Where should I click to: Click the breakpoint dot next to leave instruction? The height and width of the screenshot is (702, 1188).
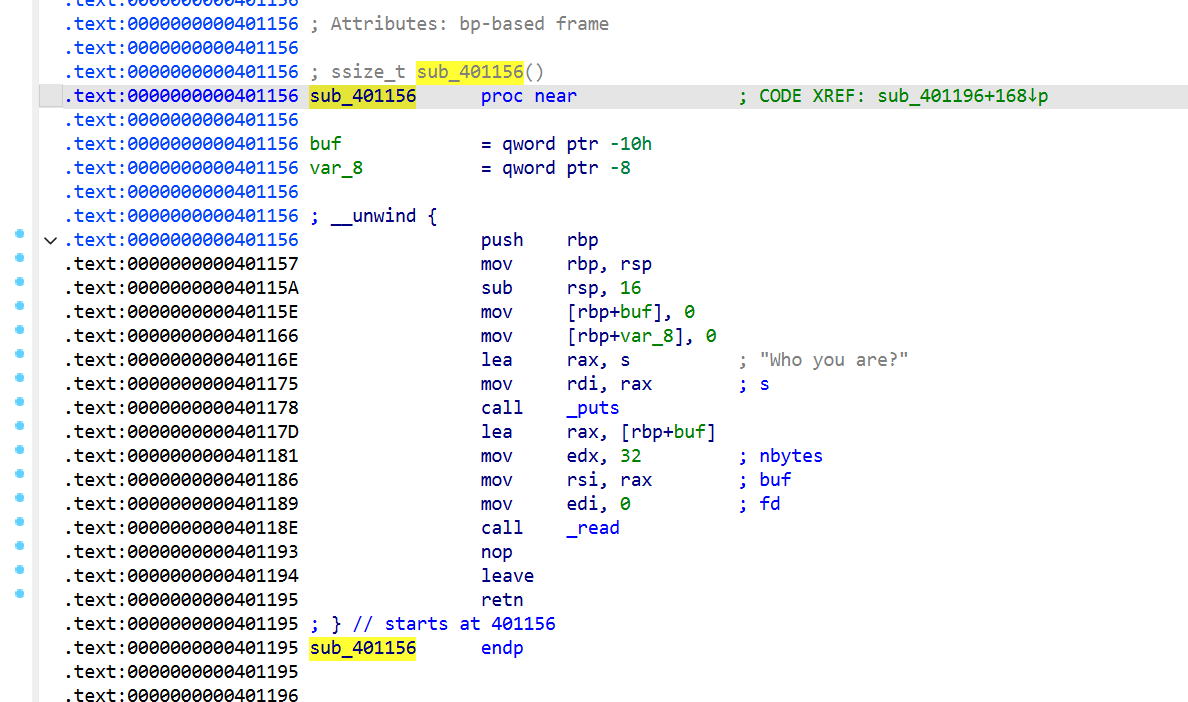[20, 569]
